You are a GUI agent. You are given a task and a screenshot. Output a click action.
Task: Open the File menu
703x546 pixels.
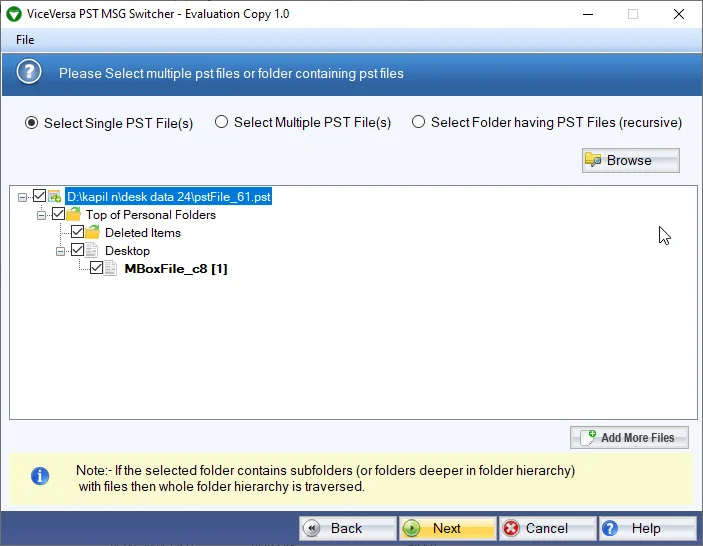click(x=25, y=40)
